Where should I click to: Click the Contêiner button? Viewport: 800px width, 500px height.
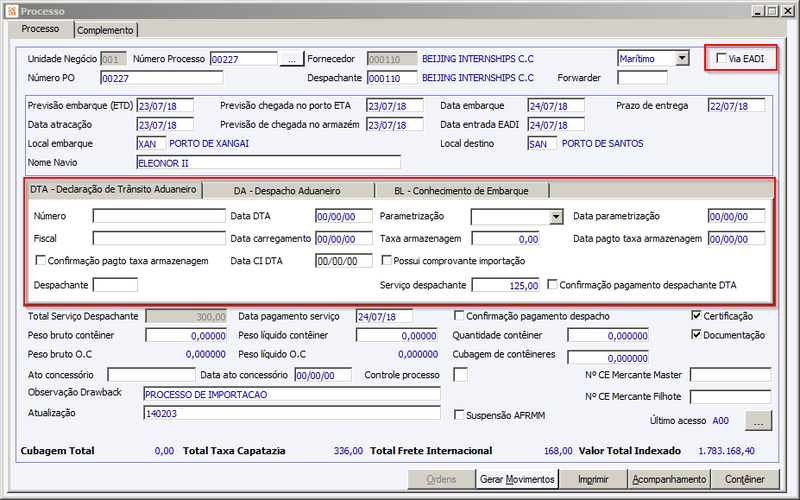point(745,479)
